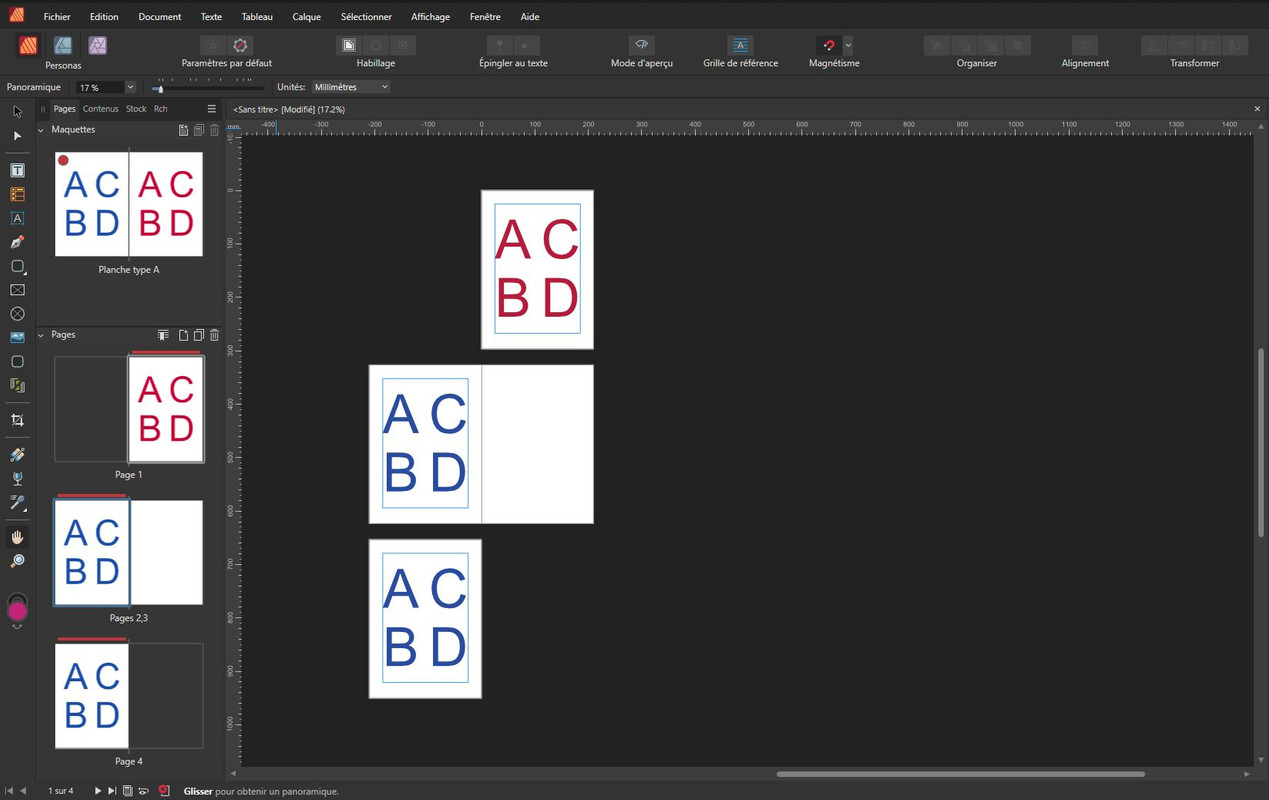Open Paramètres par défaut gear icon
The height and width of the screenshot is (800, 1269).
[240, 45]
